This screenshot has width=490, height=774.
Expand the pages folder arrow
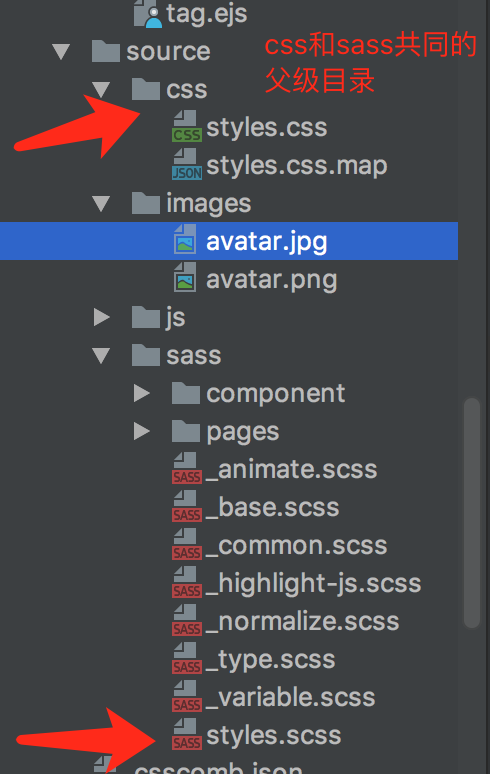(141, 431)
